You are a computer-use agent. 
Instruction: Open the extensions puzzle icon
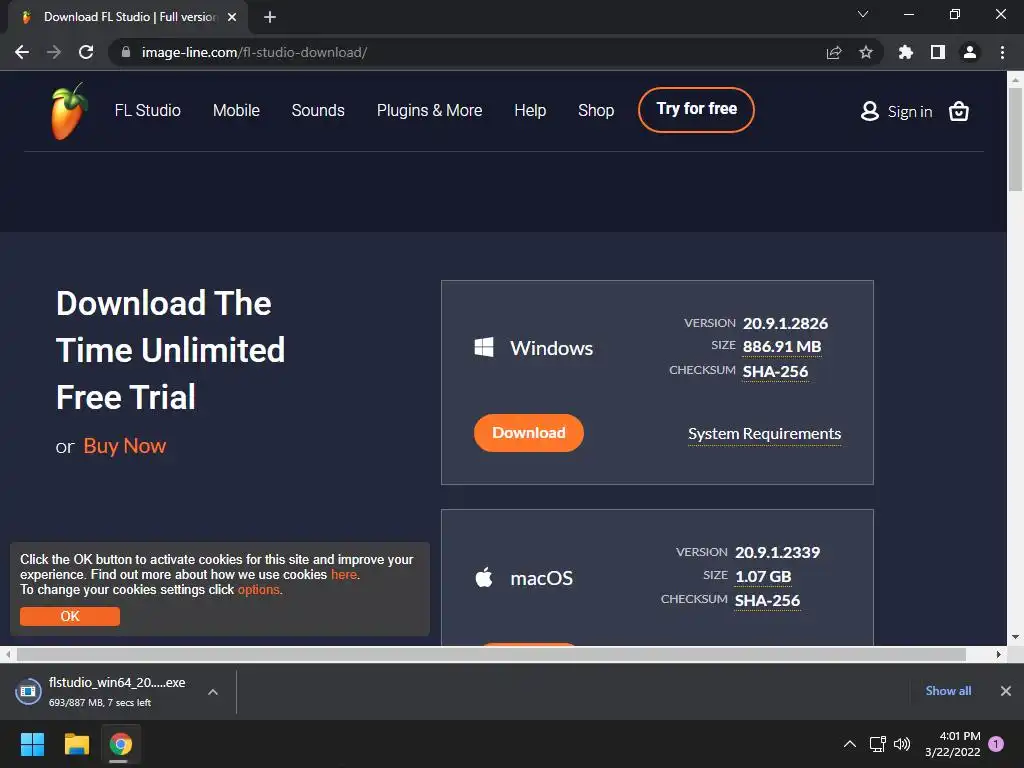pos(906,52)
